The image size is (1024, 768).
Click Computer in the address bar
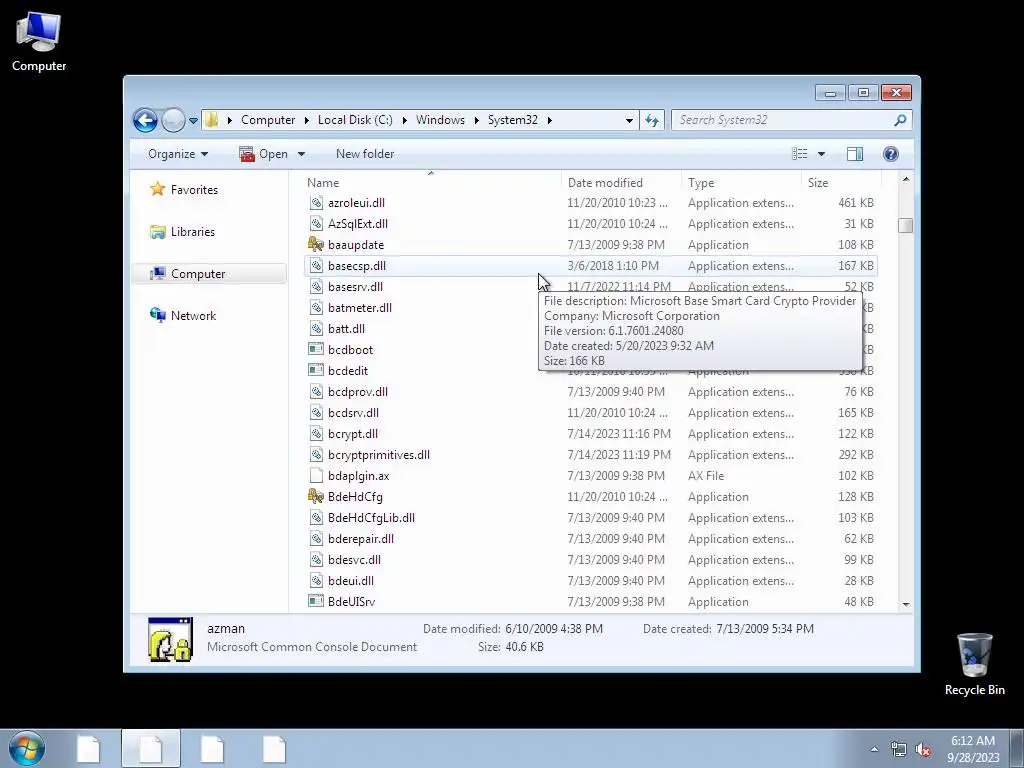click(268, 120)
